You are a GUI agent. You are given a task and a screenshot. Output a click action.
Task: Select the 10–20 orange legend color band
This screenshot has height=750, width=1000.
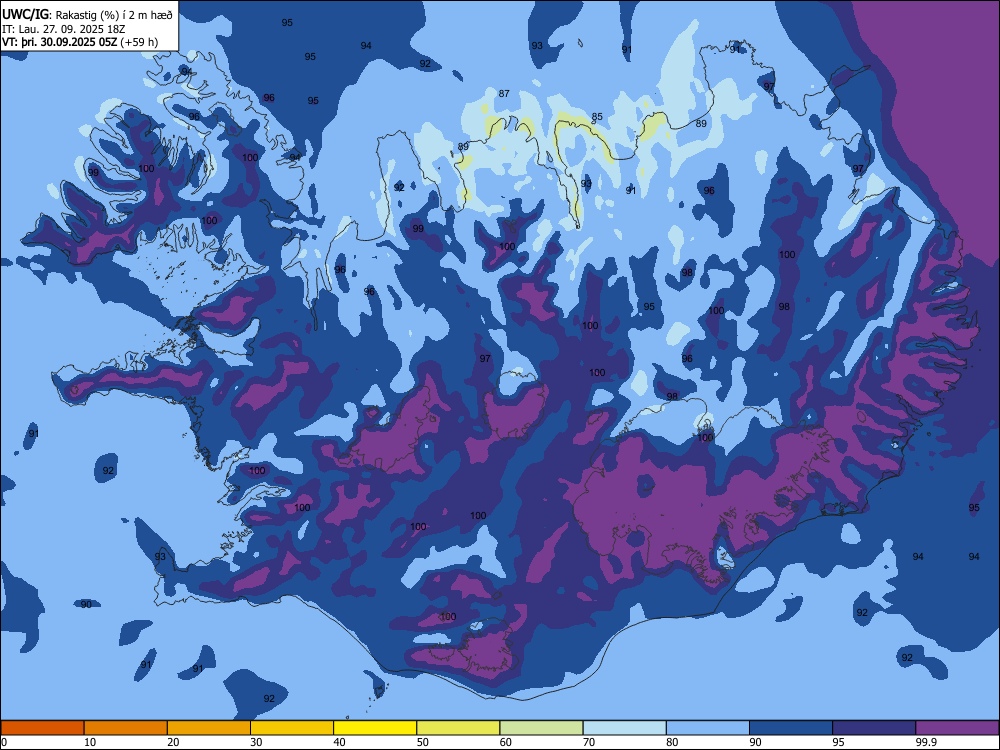126,728
